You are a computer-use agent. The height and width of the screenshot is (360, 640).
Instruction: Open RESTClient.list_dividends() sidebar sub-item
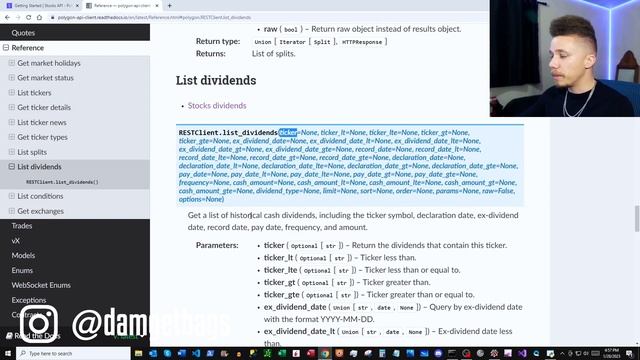pos(62,182)
